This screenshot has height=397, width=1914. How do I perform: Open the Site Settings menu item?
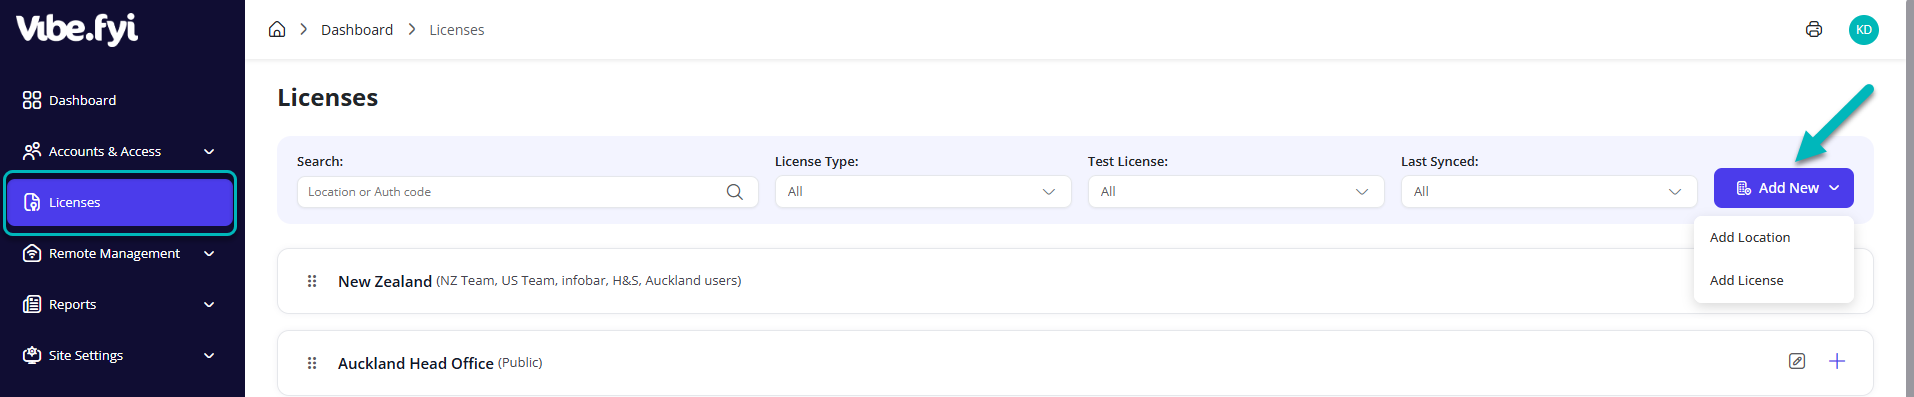(x=120, y=355)
